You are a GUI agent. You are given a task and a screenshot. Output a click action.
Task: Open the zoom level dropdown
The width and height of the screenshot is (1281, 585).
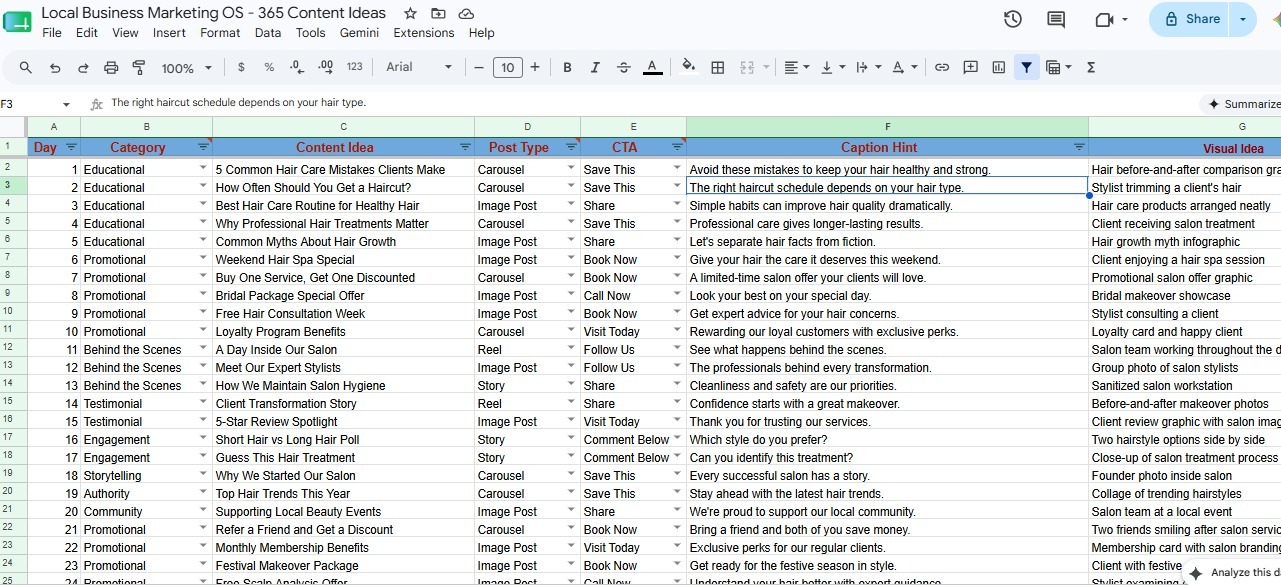(x=187, y=67)
